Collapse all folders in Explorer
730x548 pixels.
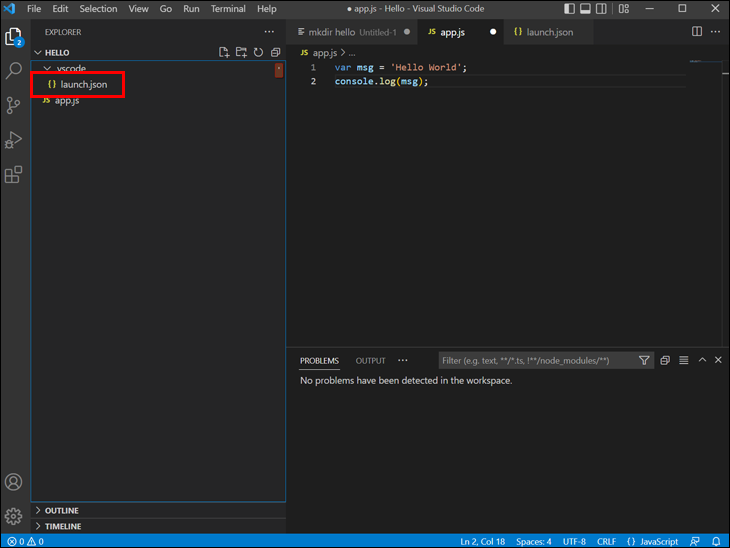click(x=275, y=52)
